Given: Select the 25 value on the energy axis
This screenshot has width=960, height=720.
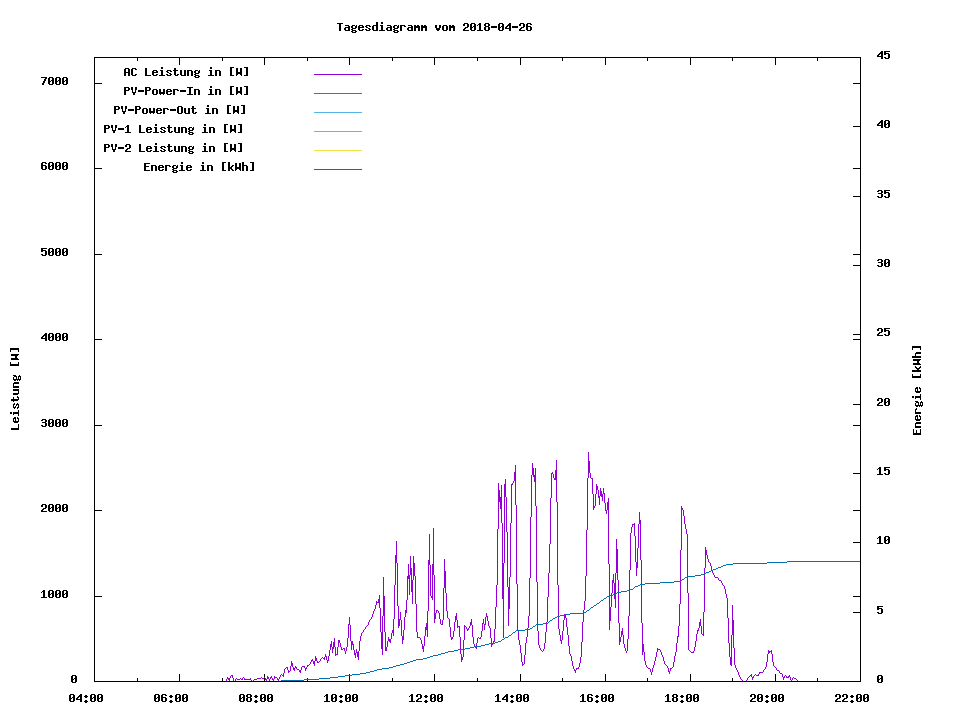Looking at the screenshot, I should pos(883,332).
